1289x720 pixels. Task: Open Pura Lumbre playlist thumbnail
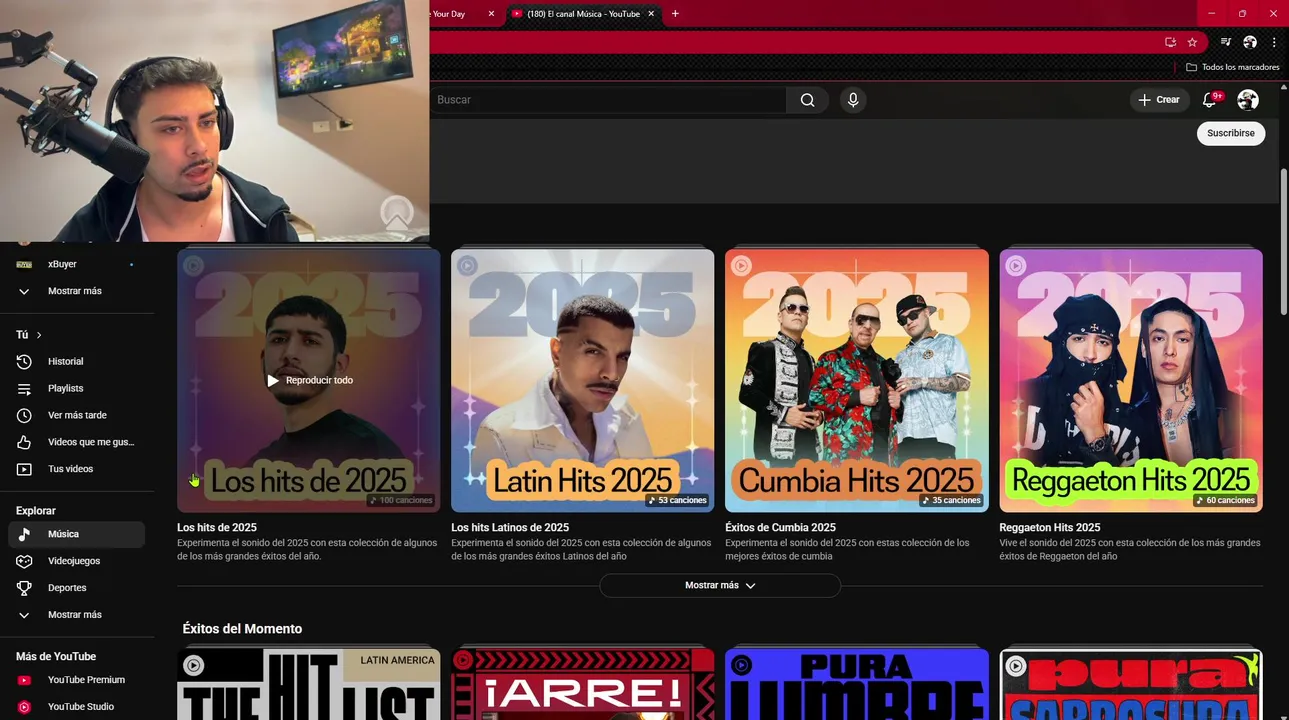click(857, 684)
